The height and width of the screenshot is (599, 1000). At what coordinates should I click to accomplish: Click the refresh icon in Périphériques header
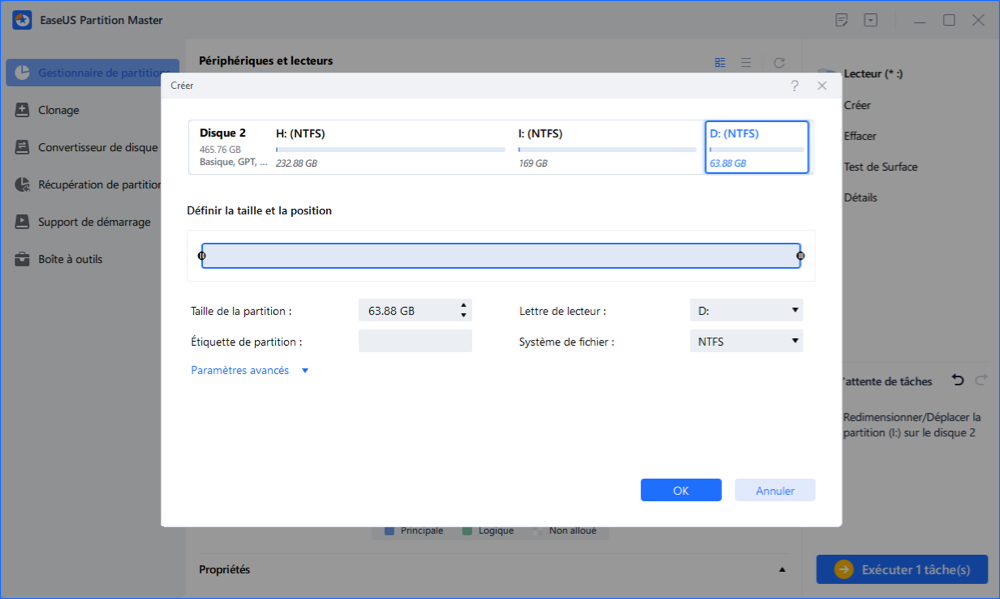point(779,62)
